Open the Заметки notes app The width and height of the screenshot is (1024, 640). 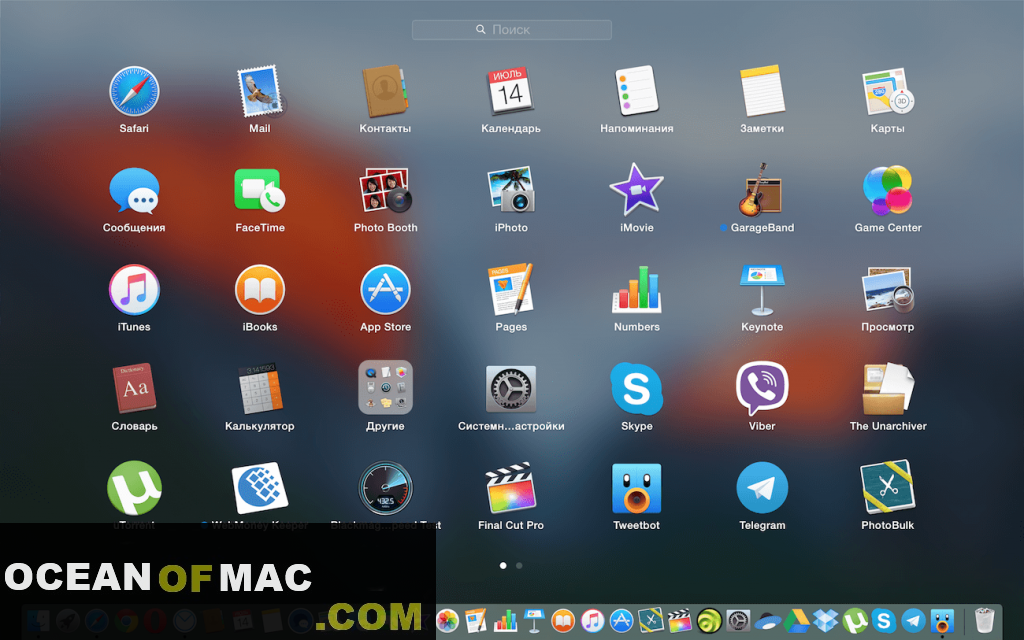pos(762,91)
